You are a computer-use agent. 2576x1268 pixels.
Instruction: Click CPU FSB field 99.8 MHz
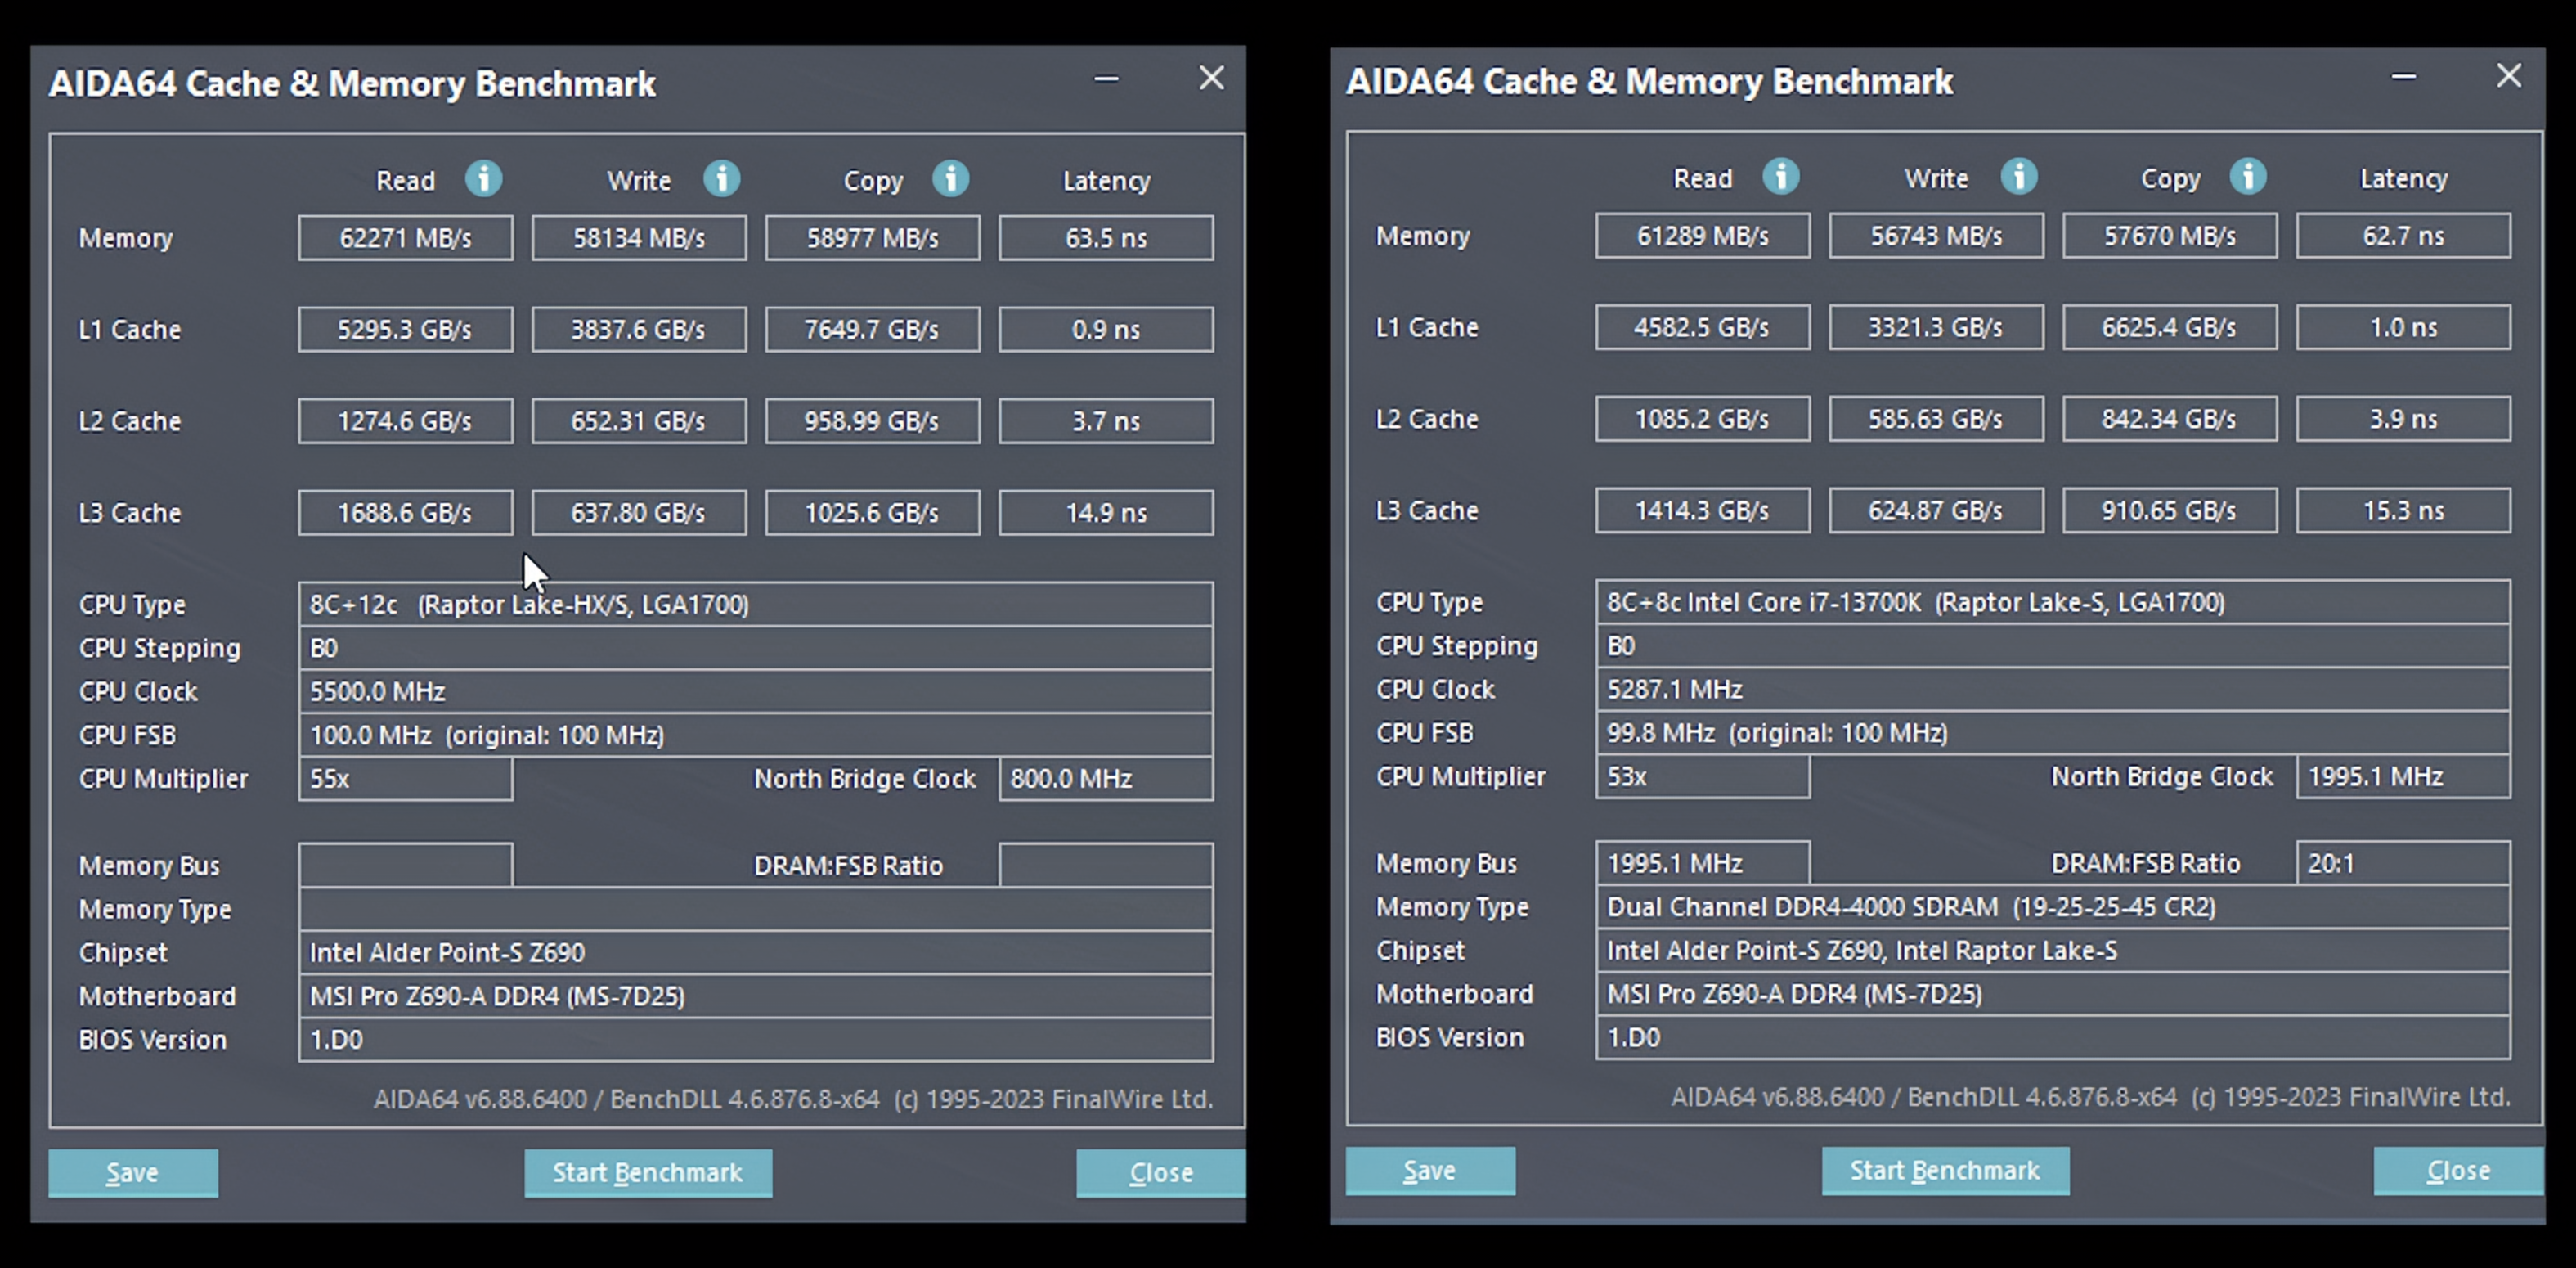tap(2053, 733)
